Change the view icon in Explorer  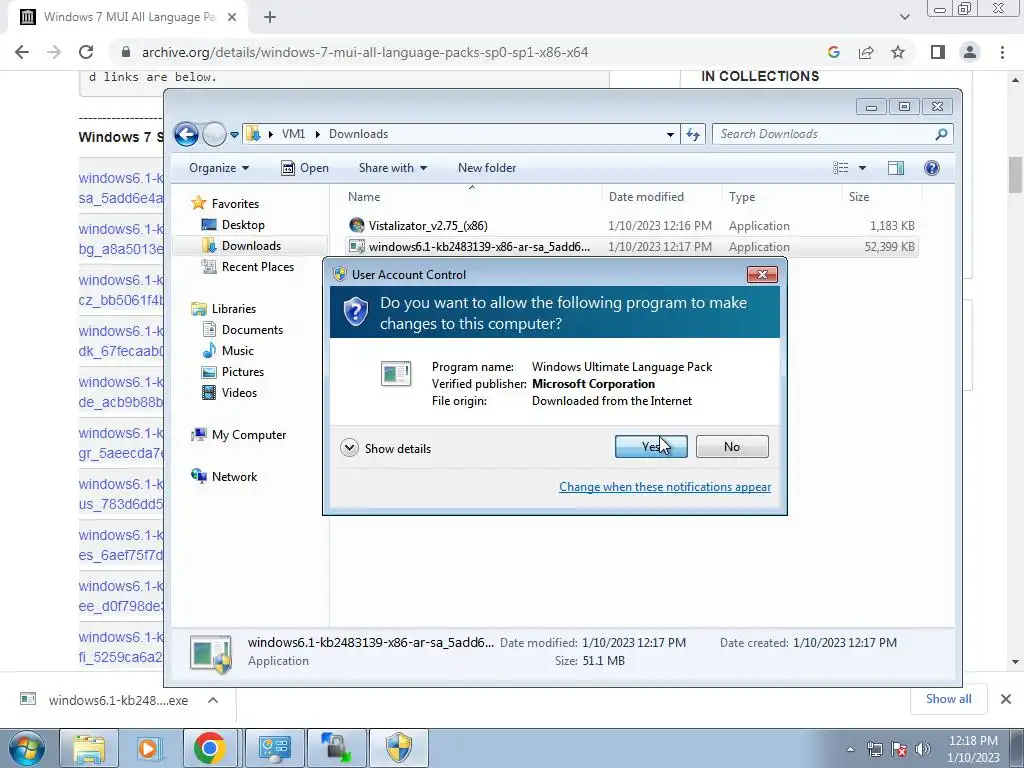[840, 168]
